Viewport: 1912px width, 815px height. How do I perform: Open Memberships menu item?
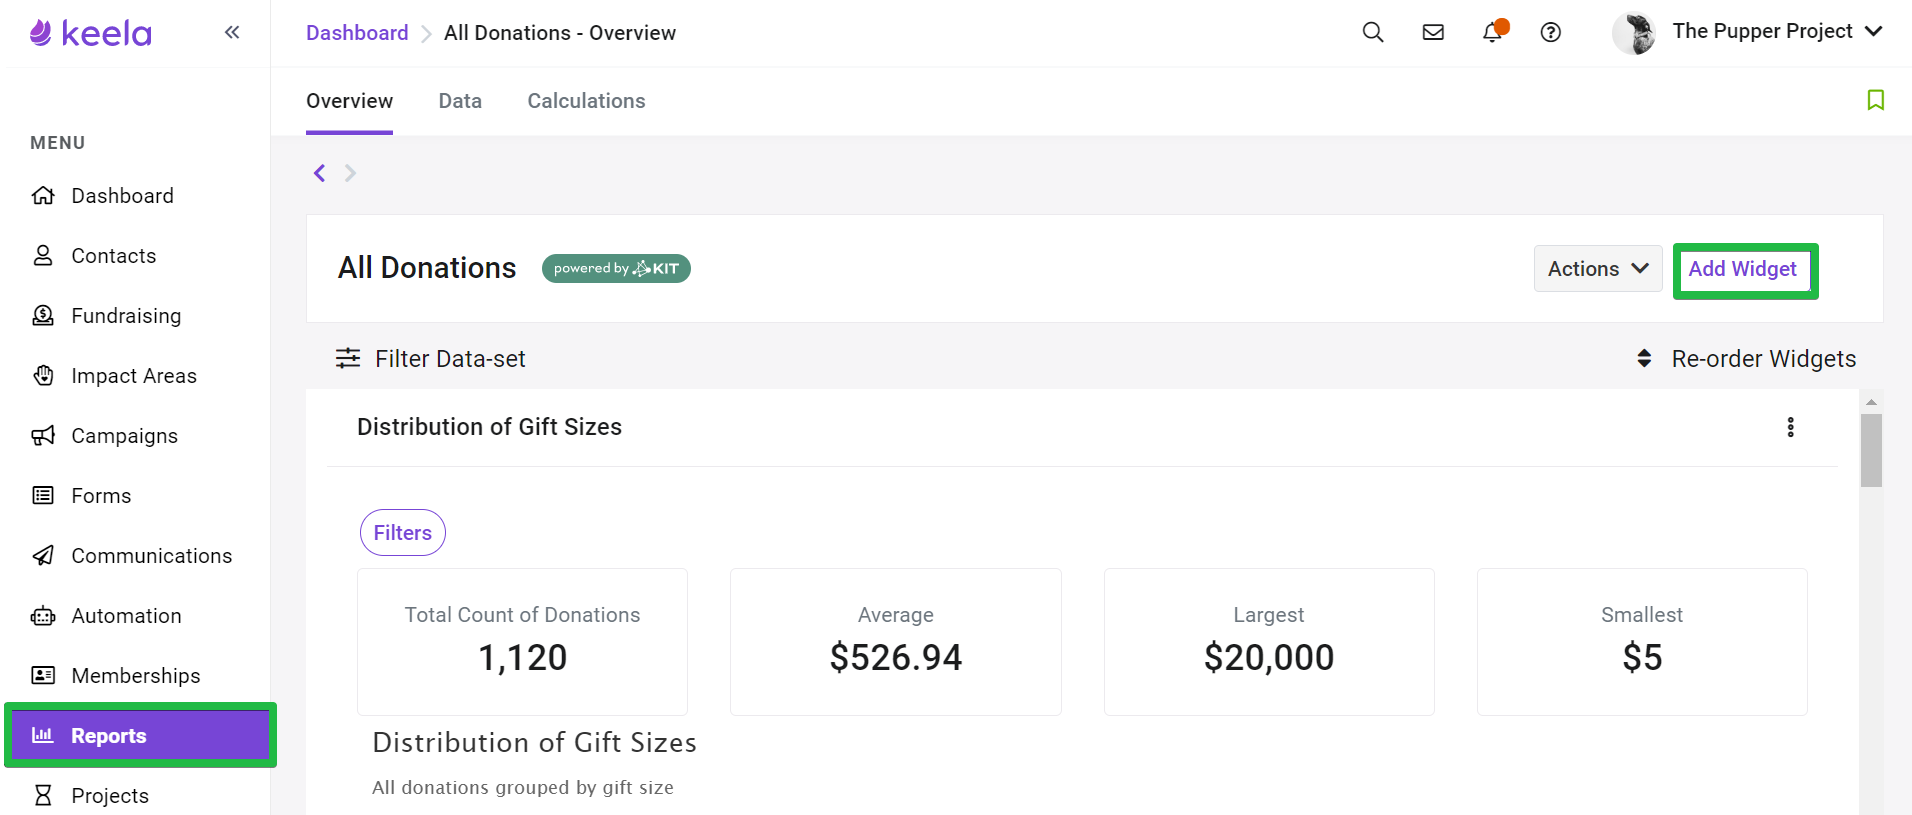[x=137, y=675]
